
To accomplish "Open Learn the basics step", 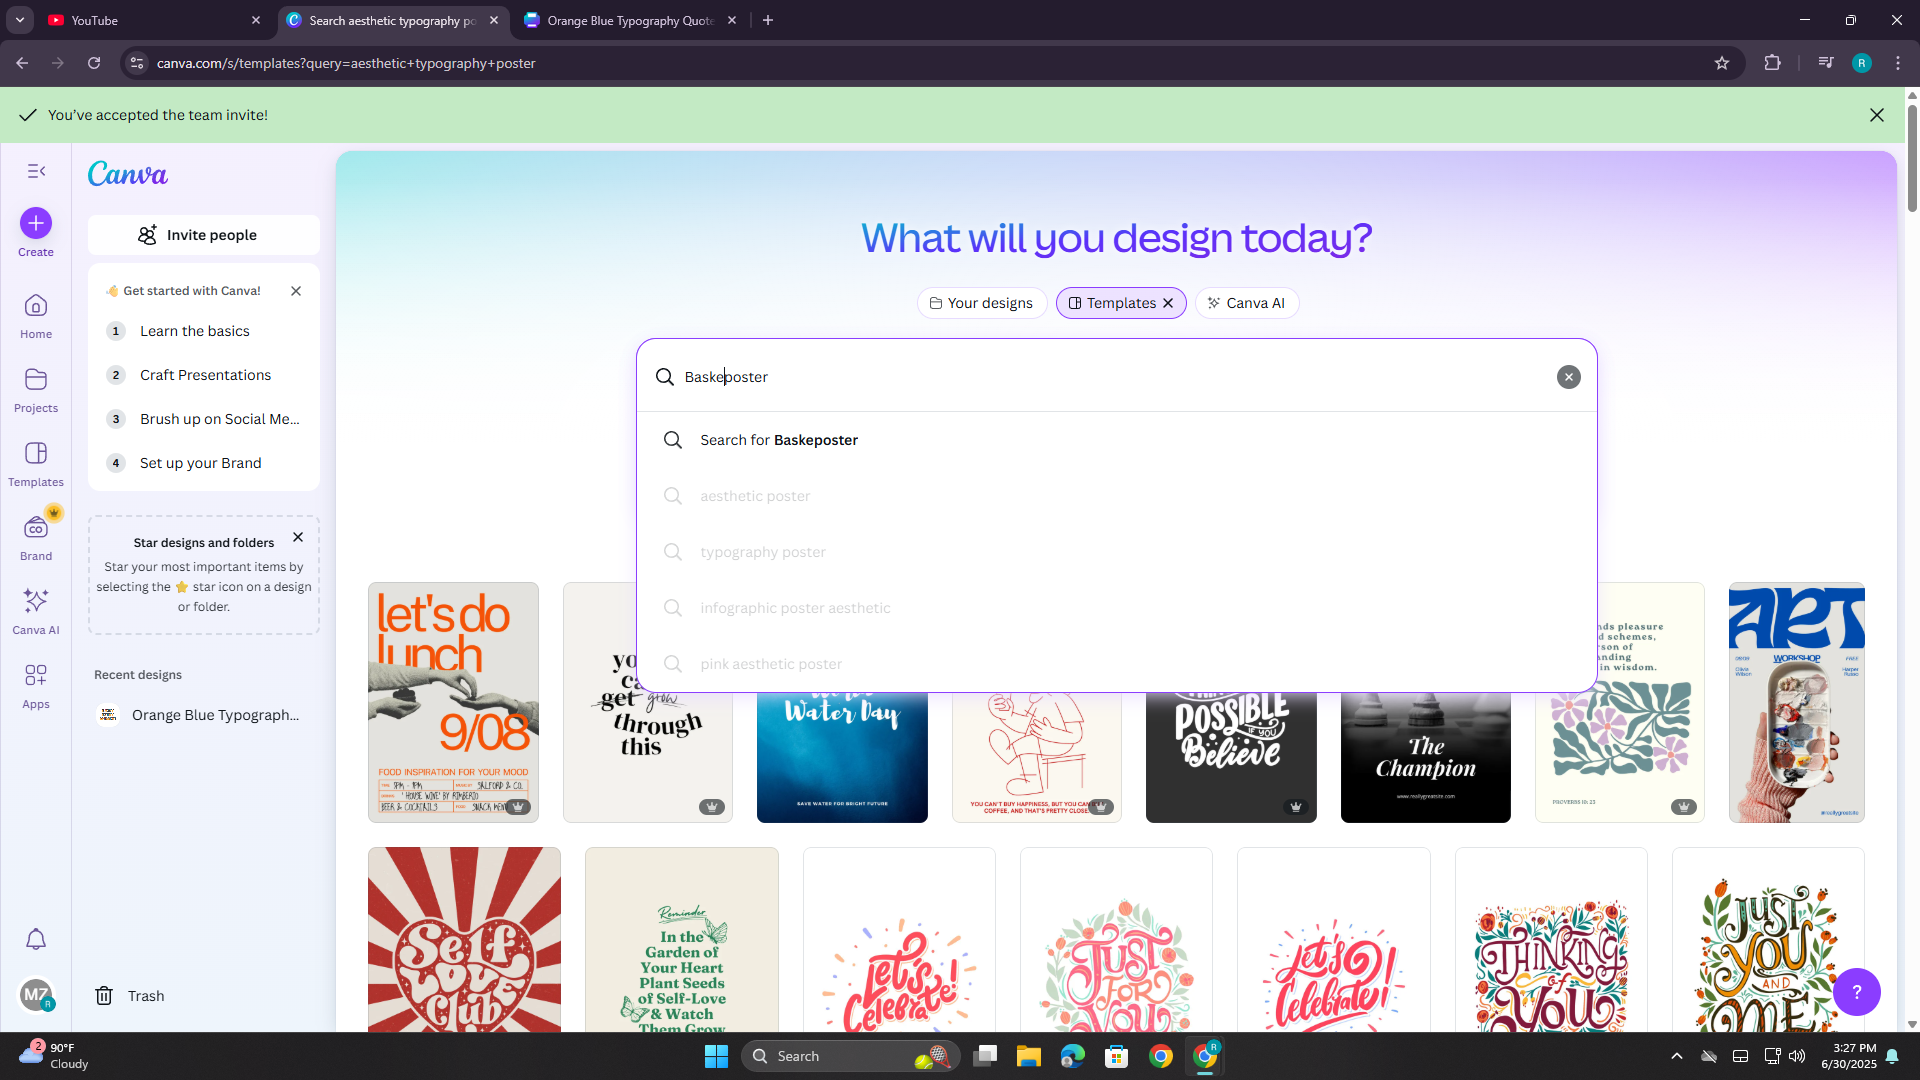I will [204, 331].
